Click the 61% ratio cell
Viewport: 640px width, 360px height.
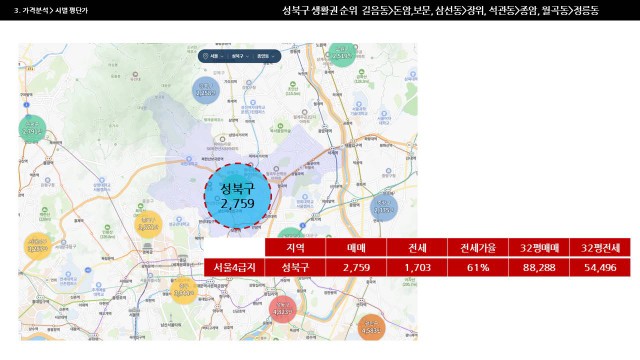click(x=478, y=267)
